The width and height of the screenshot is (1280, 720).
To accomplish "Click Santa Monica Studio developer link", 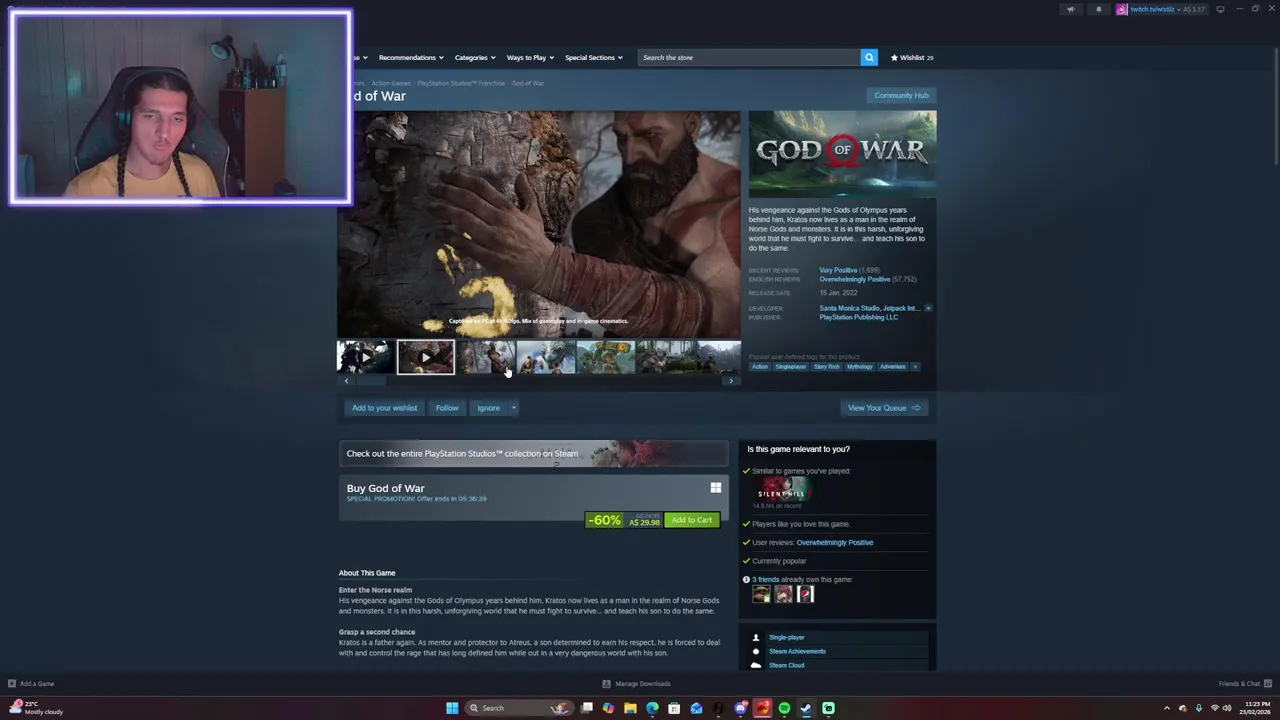I will (x=849, y=308).
